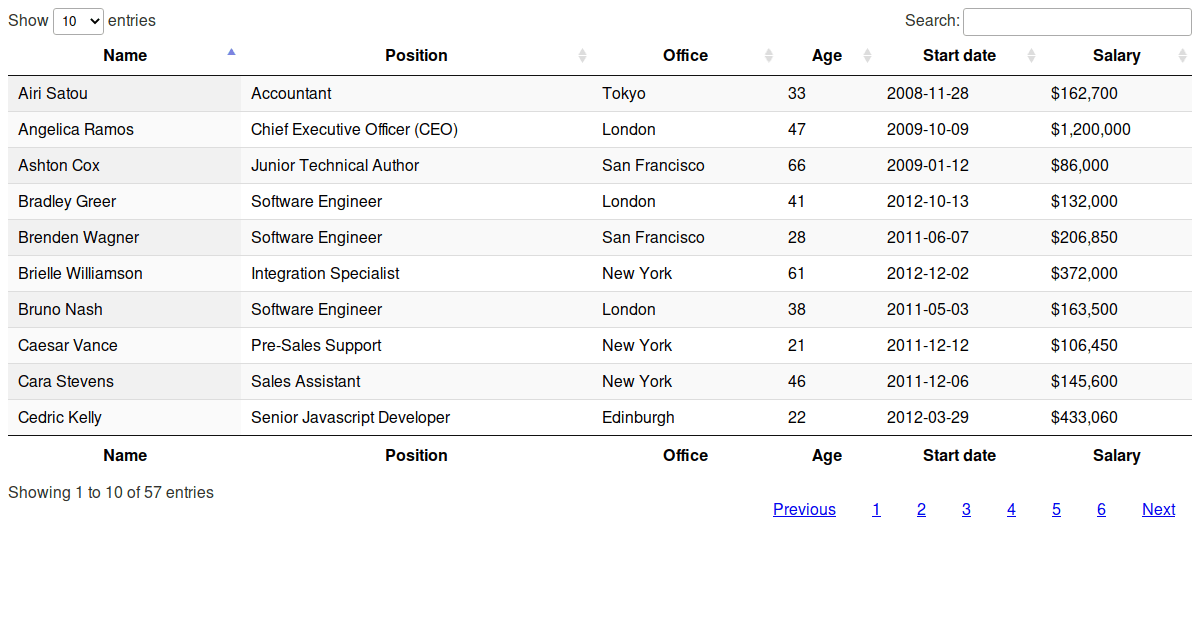Jump to page 3
The image size is (1200, 630).
coord(966,510)
